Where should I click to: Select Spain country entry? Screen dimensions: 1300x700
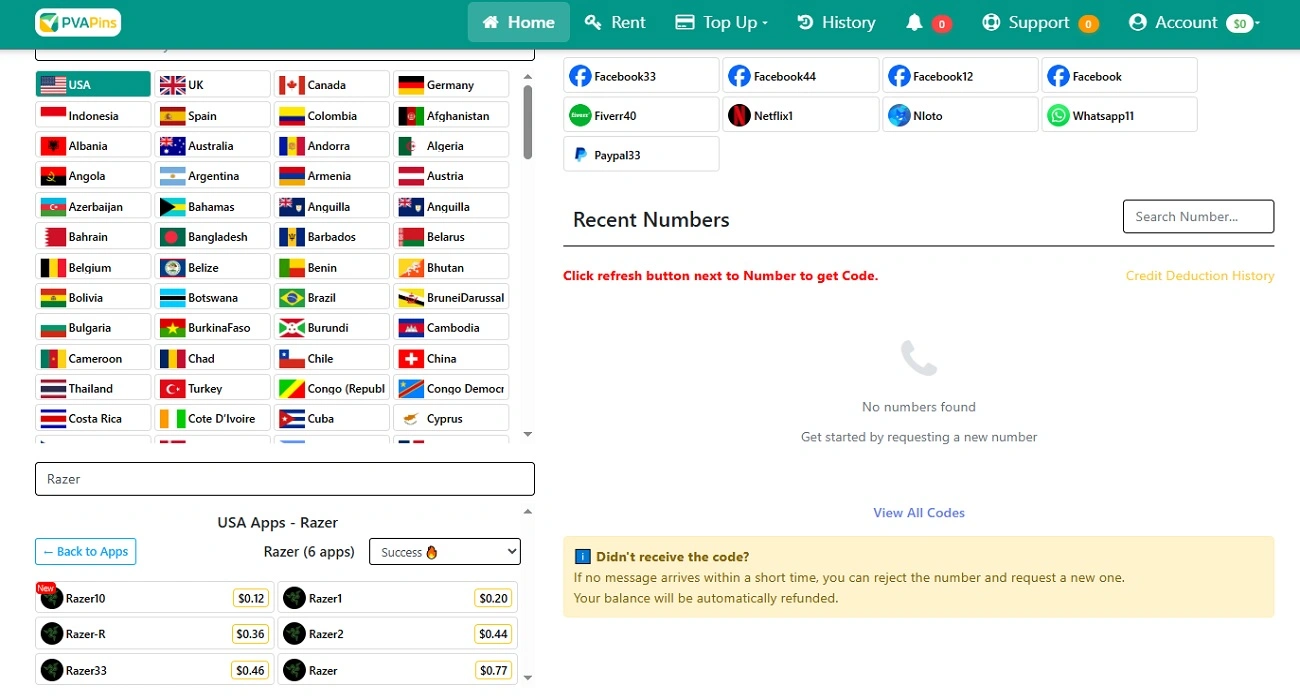tap(213, 115)
